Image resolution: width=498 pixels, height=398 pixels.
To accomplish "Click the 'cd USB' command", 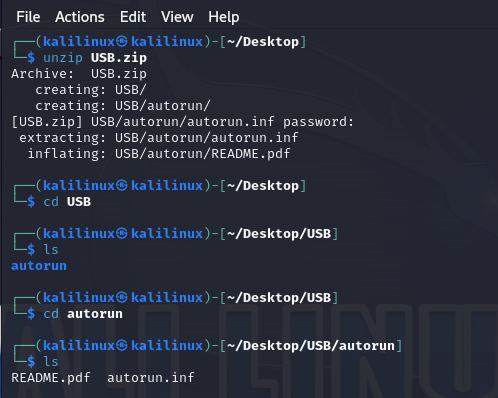I will [x=67, y=202].
